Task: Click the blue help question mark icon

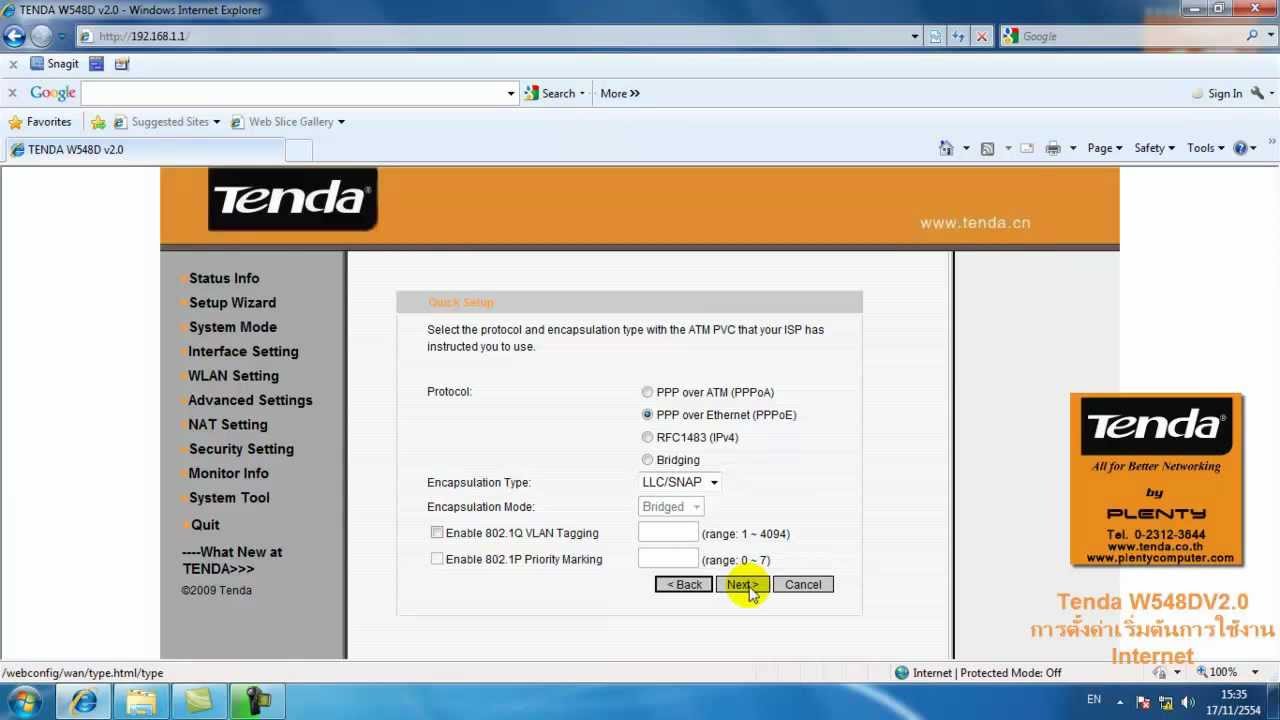Action: [1240, 148]
